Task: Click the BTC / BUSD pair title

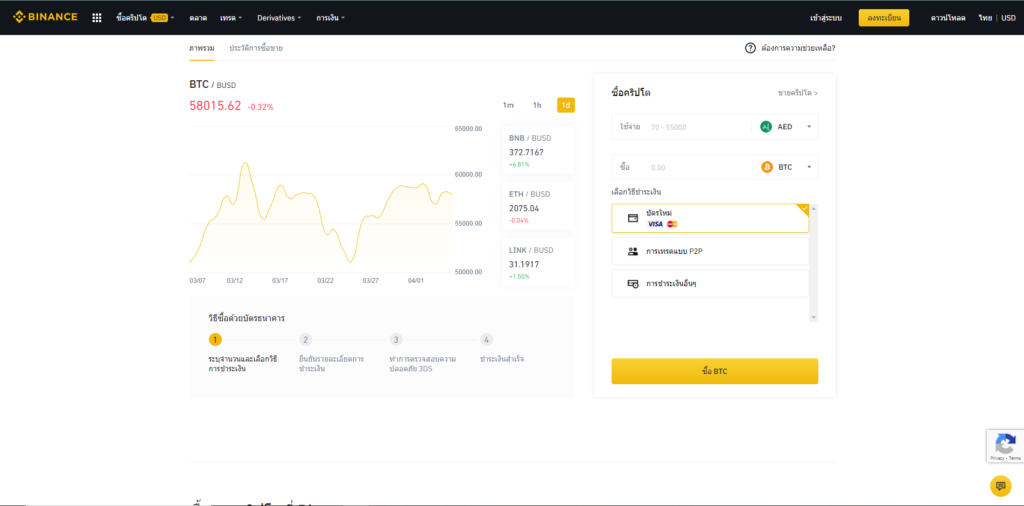Action: coord(213,84)
